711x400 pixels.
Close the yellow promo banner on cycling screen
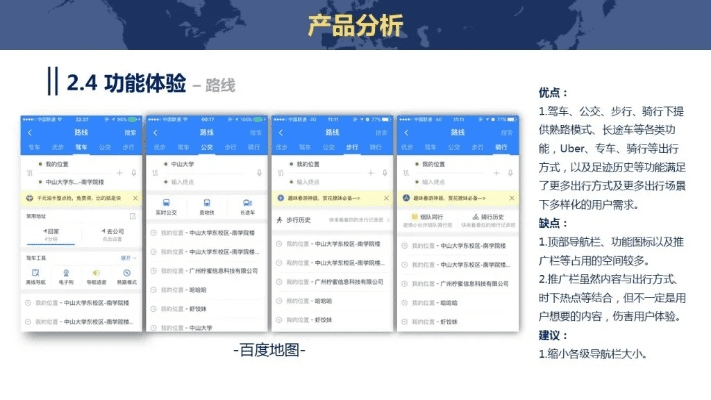click(x=511, y=198)
